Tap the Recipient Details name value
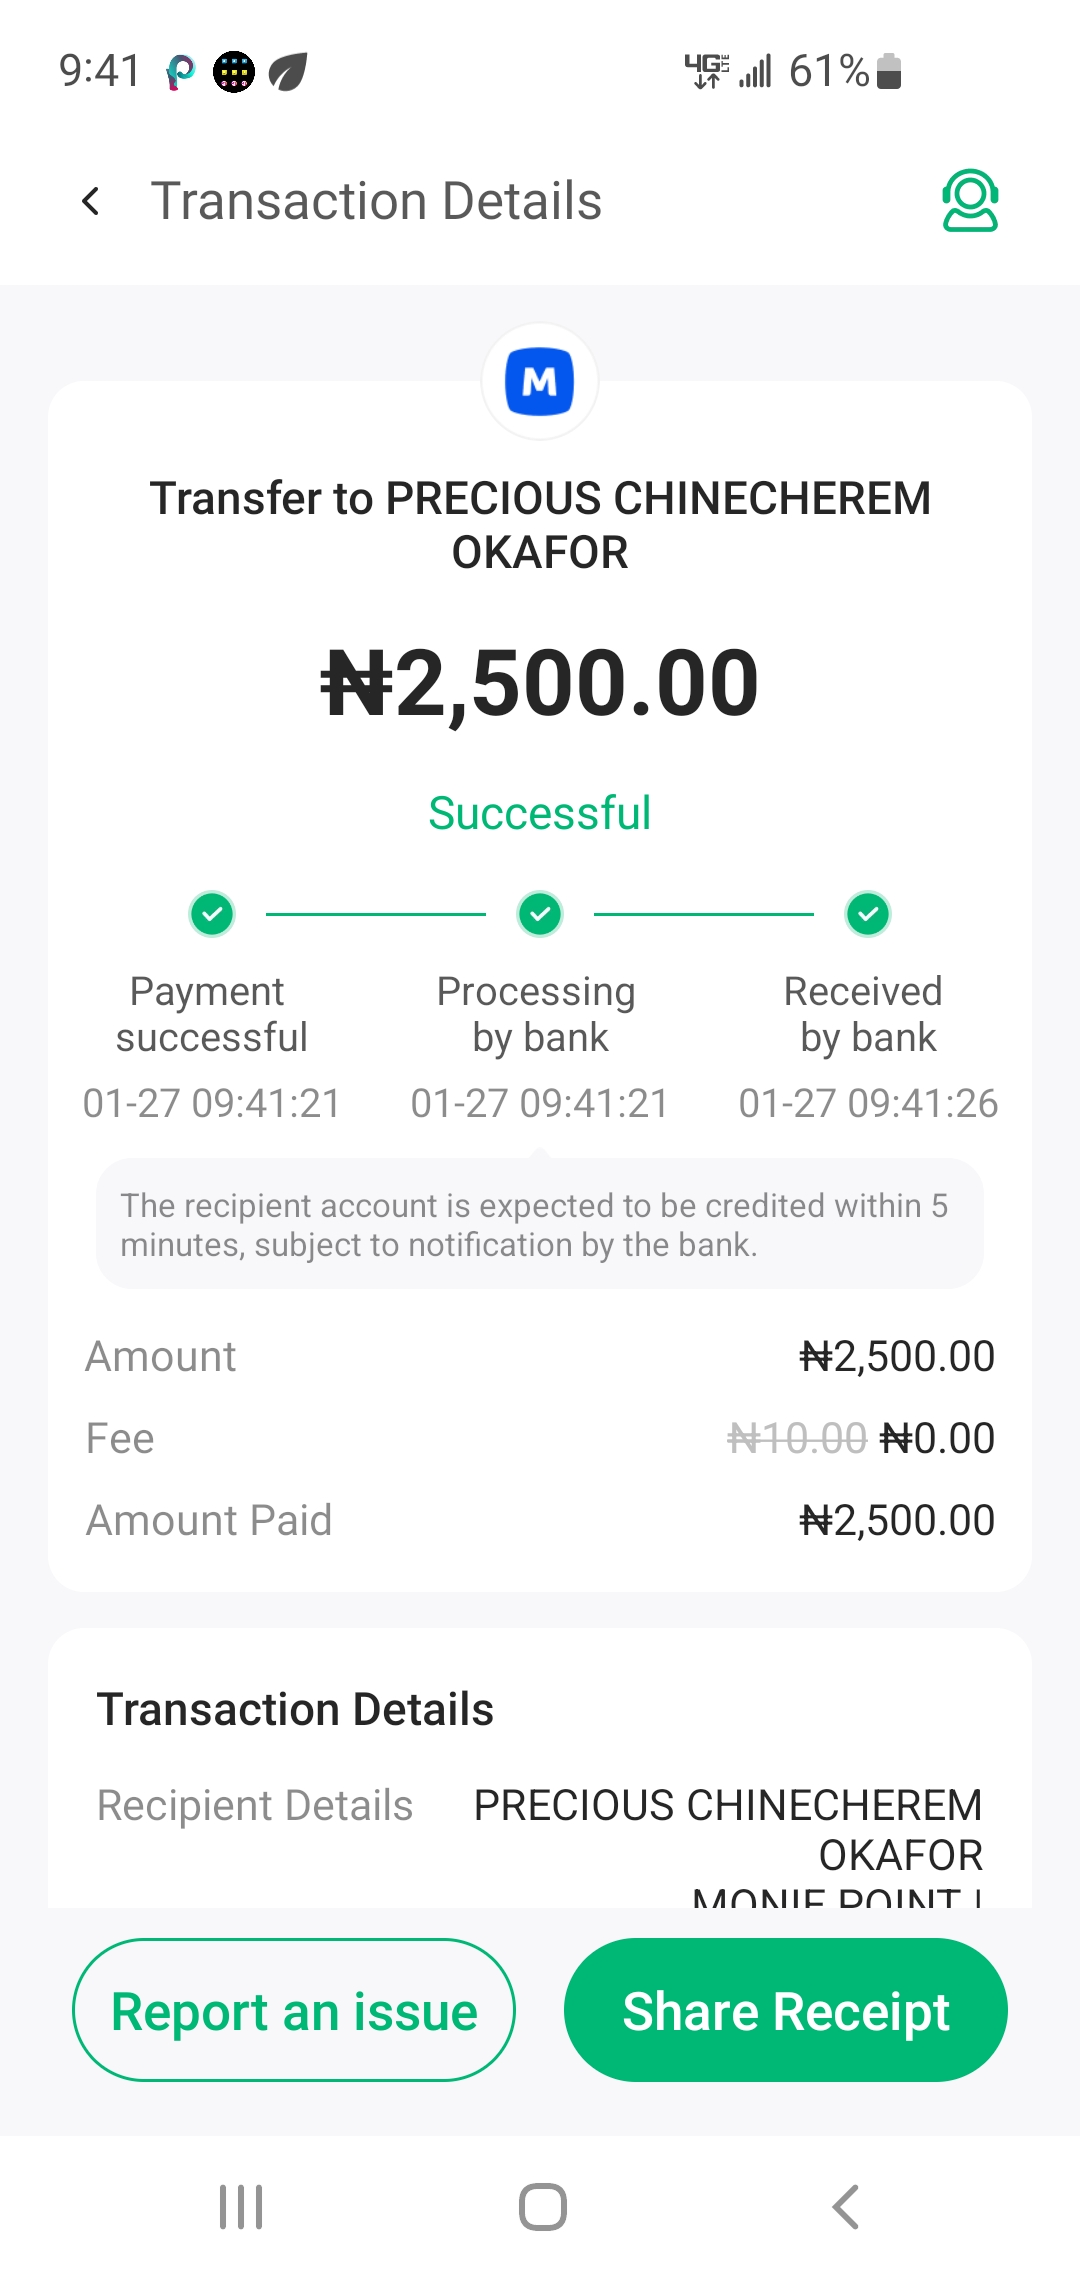This screenshot has width=1080, height=2280. 728,1829
